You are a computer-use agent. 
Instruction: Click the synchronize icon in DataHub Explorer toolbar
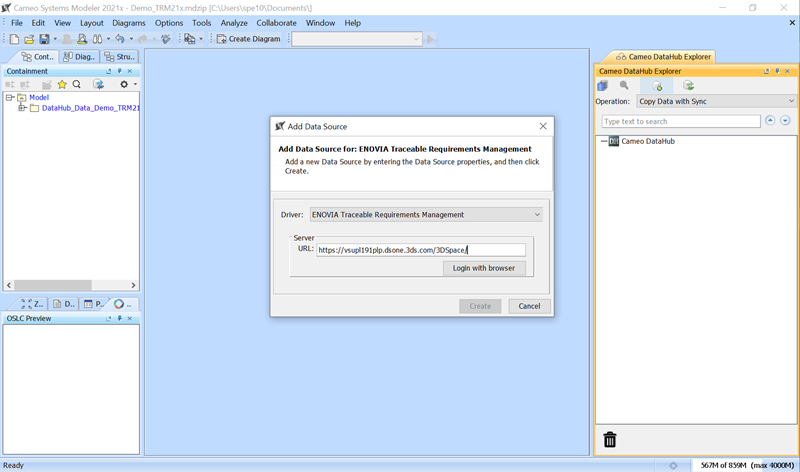(689, 86)
